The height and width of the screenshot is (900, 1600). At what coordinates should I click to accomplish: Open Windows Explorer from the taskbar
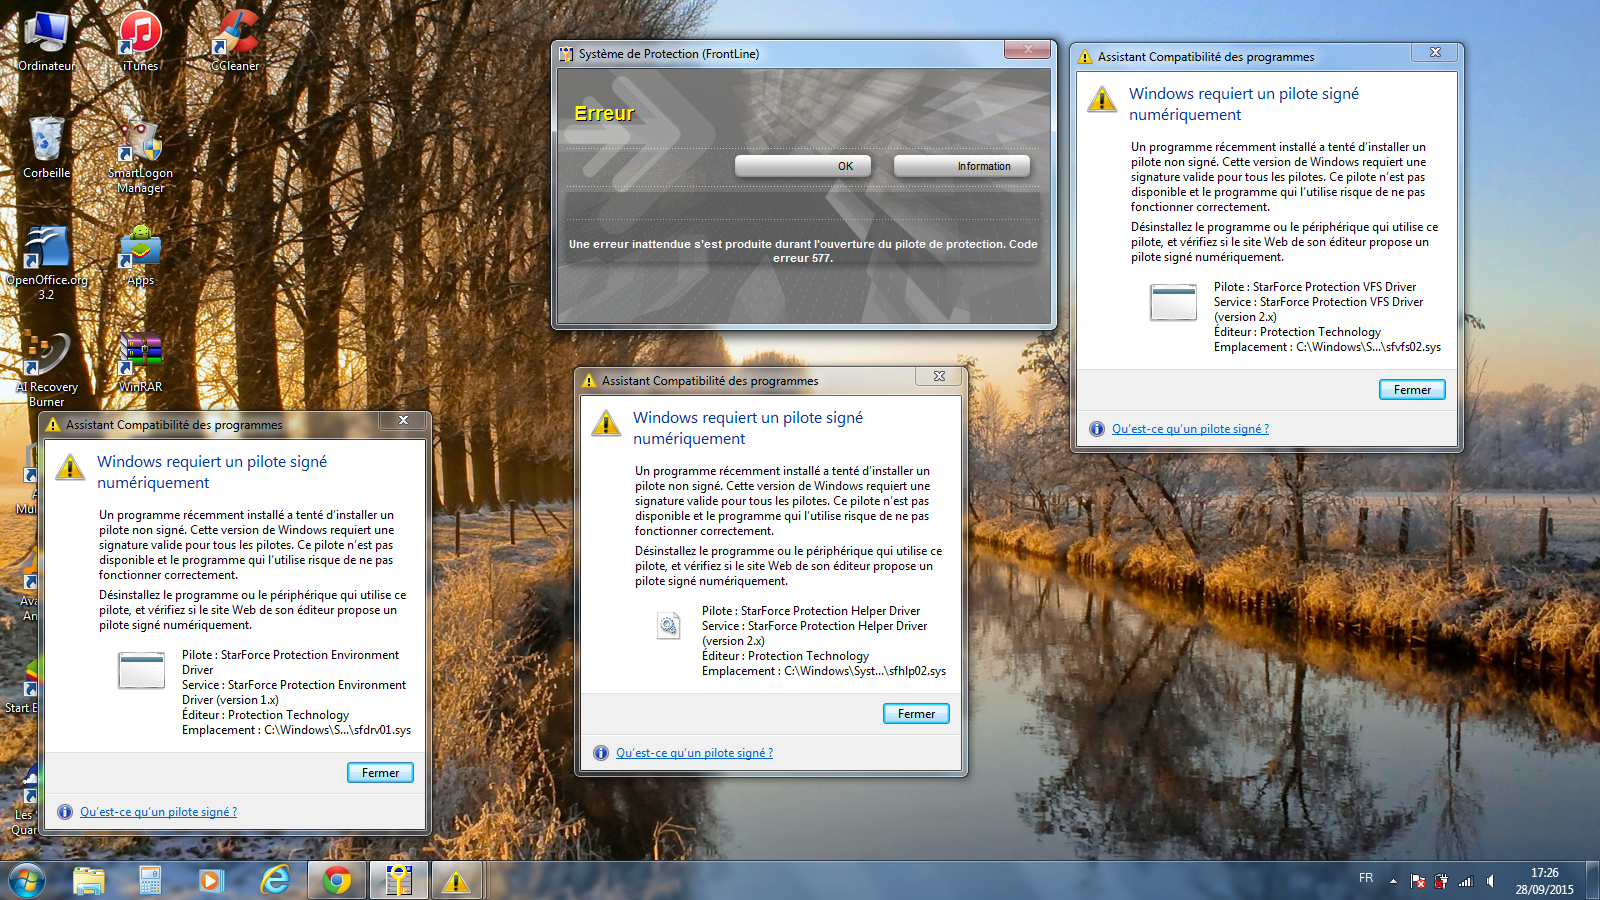pyautogui.click(x=89, y=881)
